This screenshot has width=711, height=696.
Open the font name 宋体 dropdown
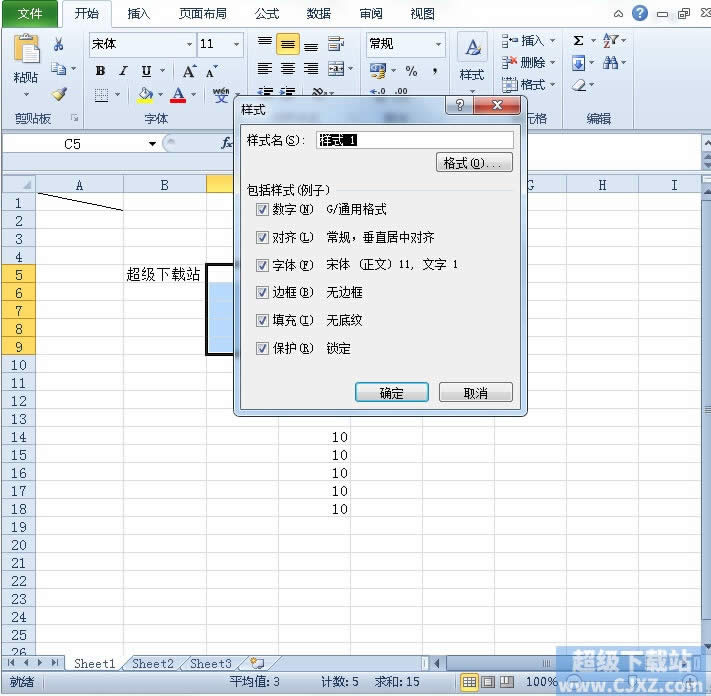189,44
